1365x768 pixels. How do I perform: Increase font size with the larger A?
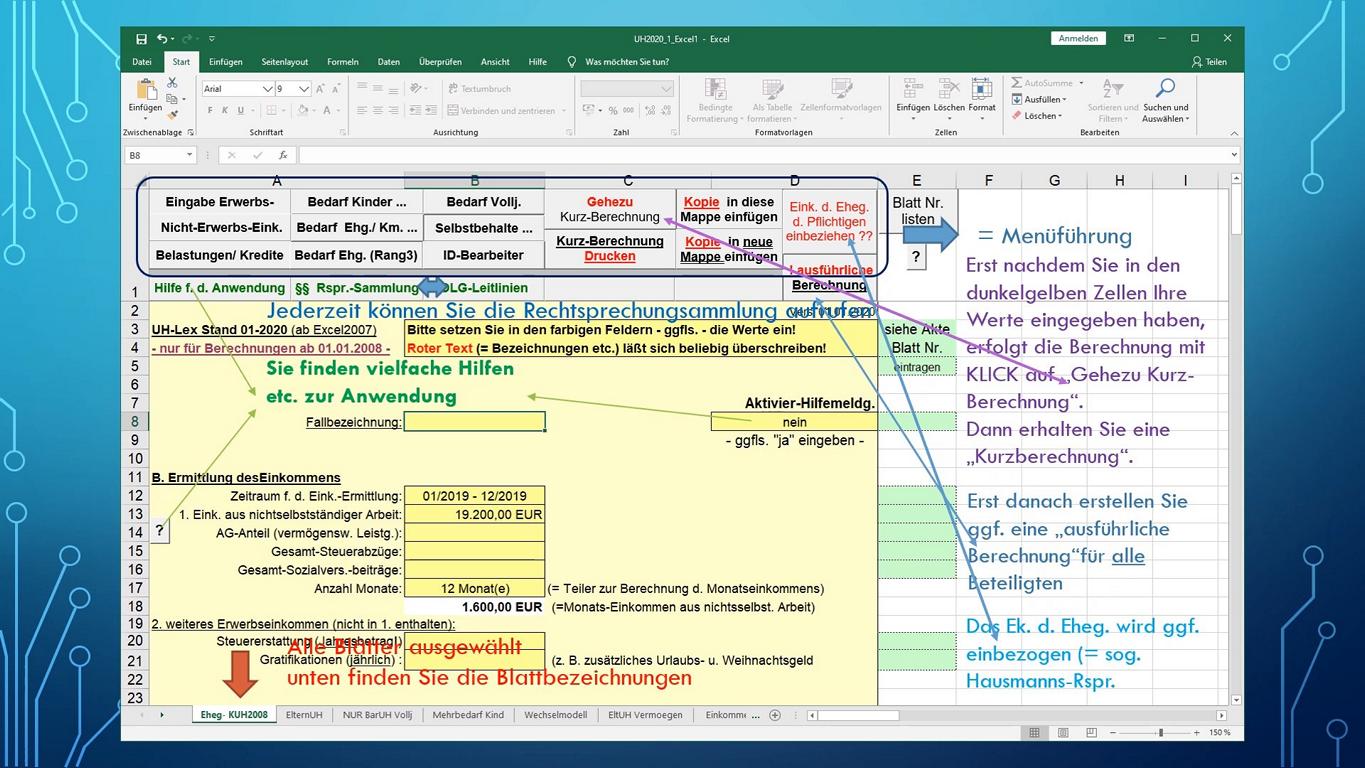point(319,89)
